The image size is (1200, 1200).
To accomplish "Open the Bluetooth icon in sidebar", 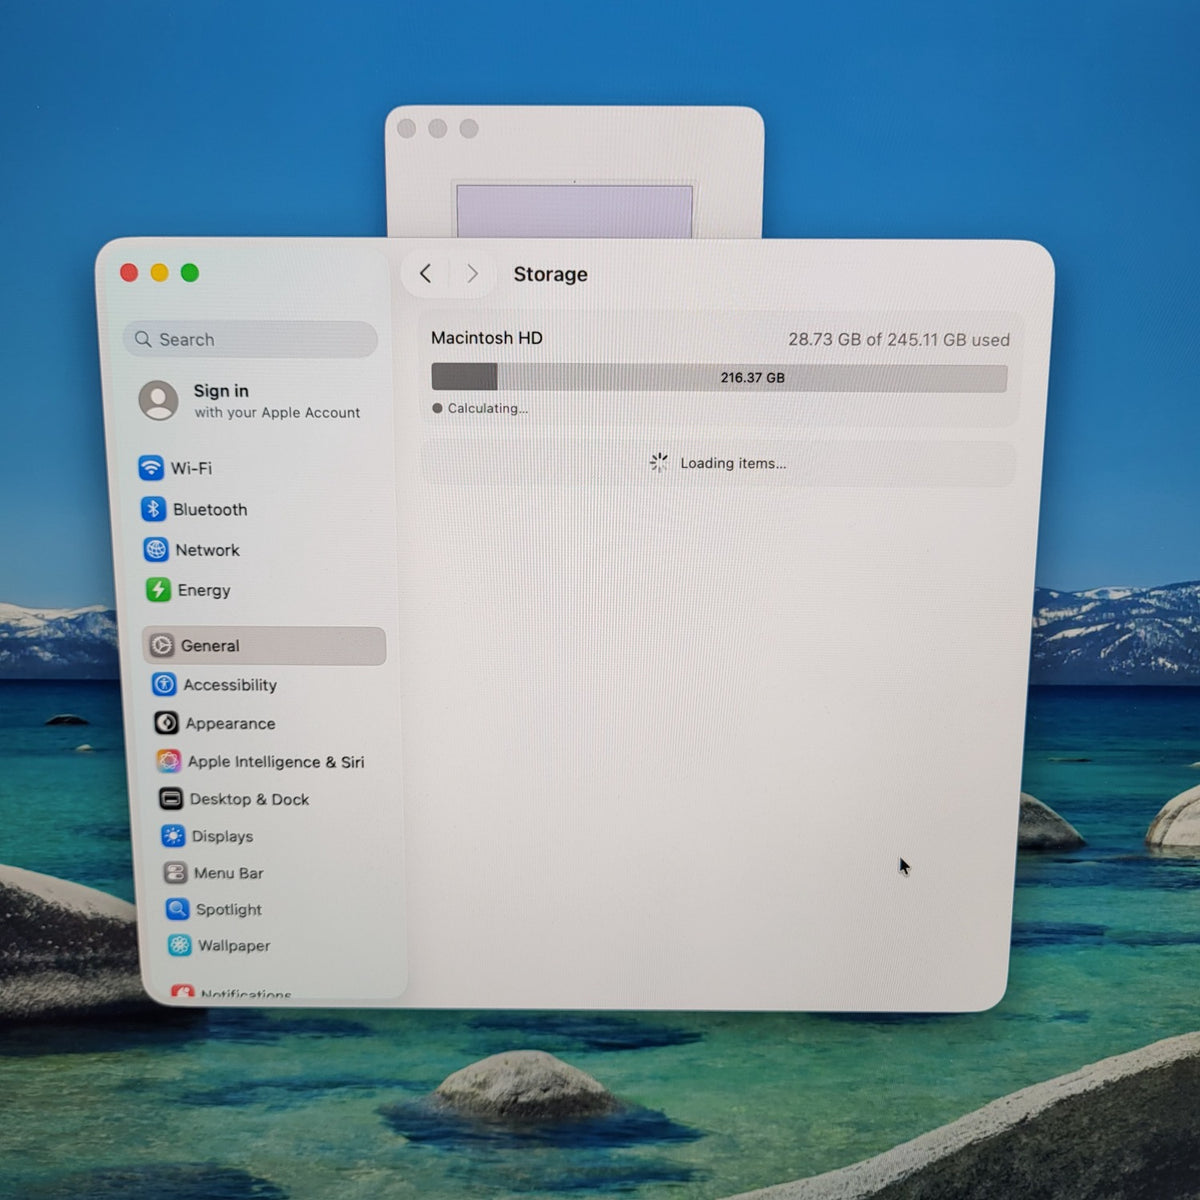I will pos(153,509).
